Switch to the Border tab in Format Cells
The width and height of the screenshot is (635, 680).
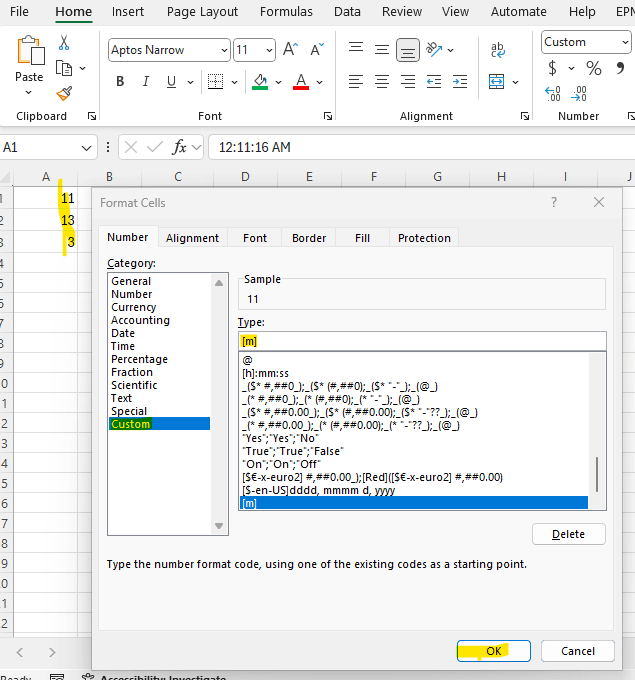pos(309,238)
